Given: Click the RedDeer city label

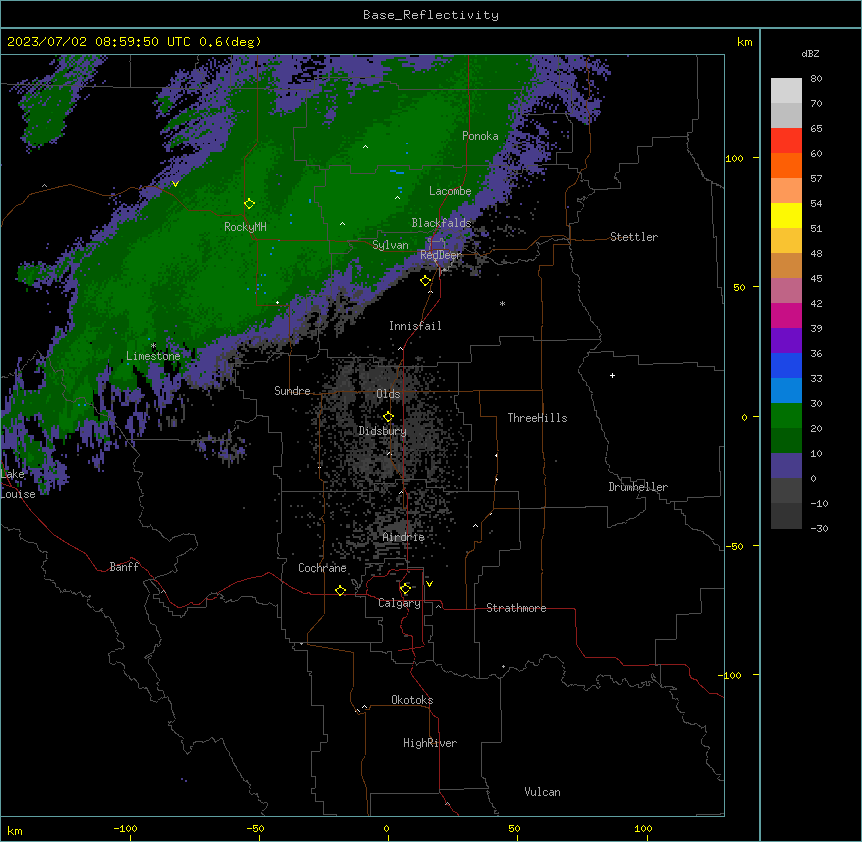Looking at the screenshot, I should pos(441,255).
